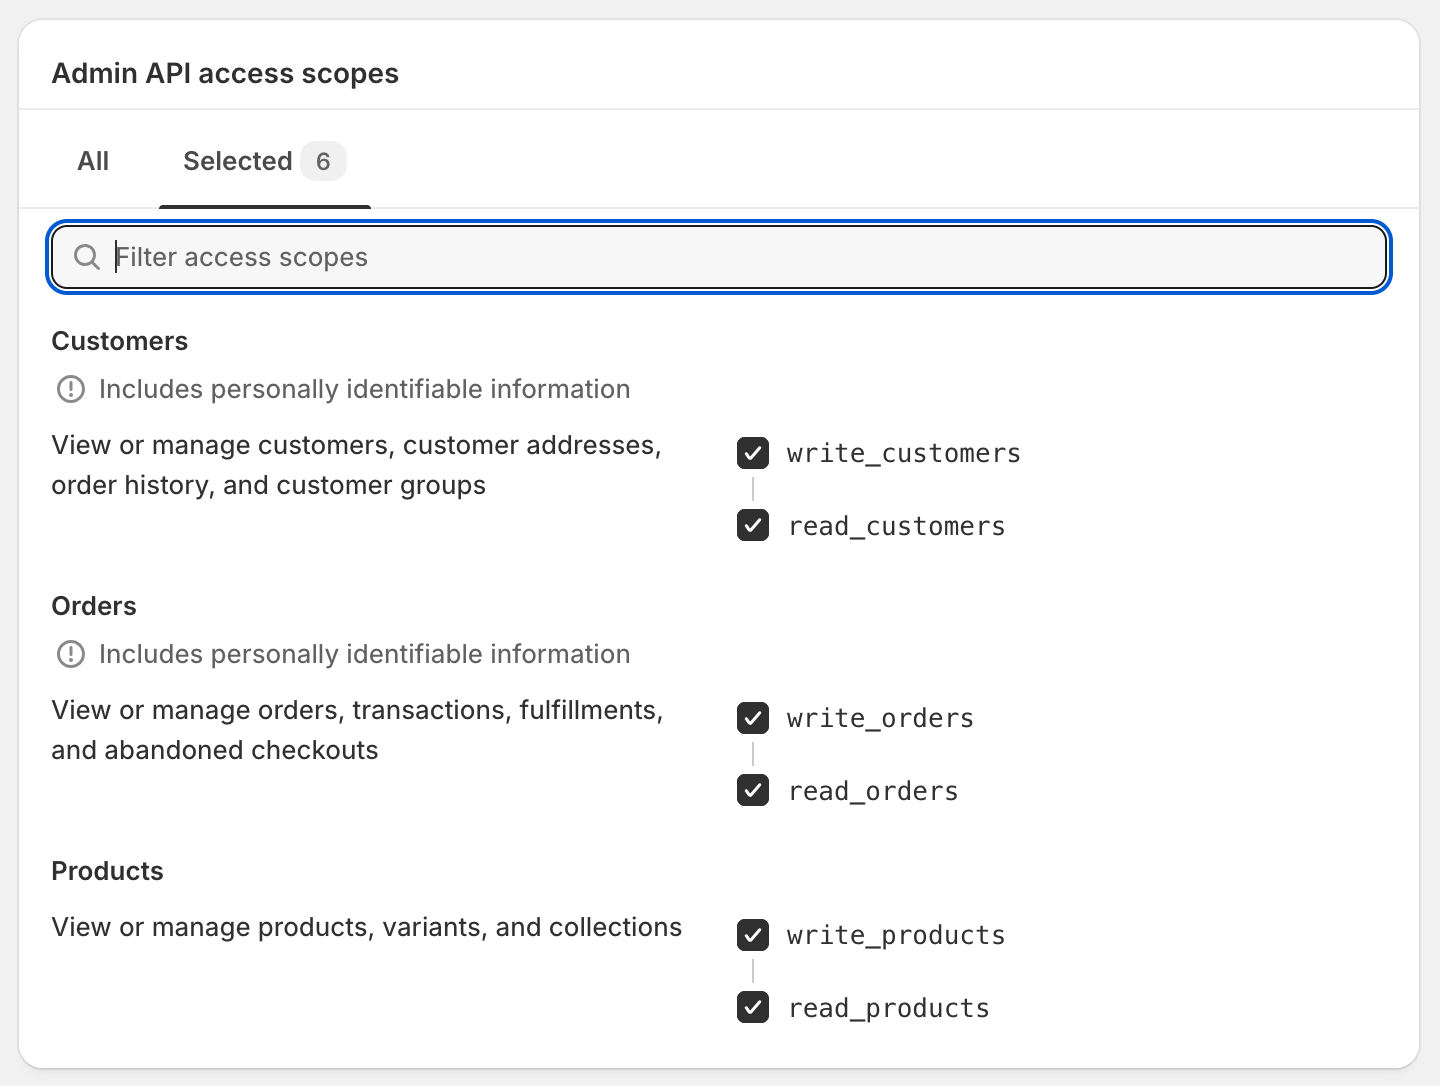Toggle the read_products checkbox
Image resolution: width=1440 pixels, height=1086 pixels.
coord(753,1007)
